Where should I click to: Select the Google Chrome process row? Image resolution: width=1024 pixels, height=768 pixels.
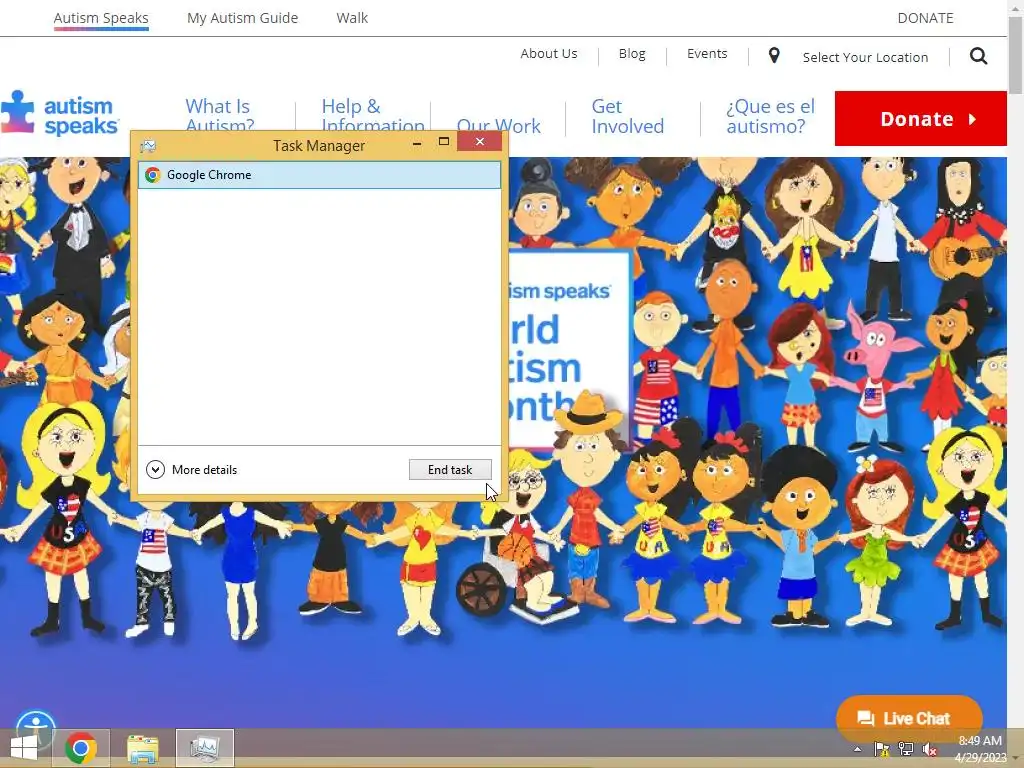(x=319, y=175)
